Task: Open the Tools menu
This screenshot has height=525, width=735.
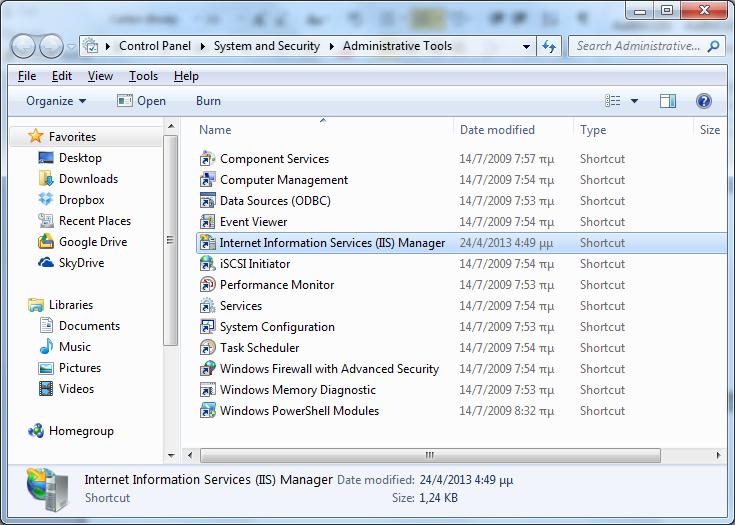Action: [x=143, y=76]
